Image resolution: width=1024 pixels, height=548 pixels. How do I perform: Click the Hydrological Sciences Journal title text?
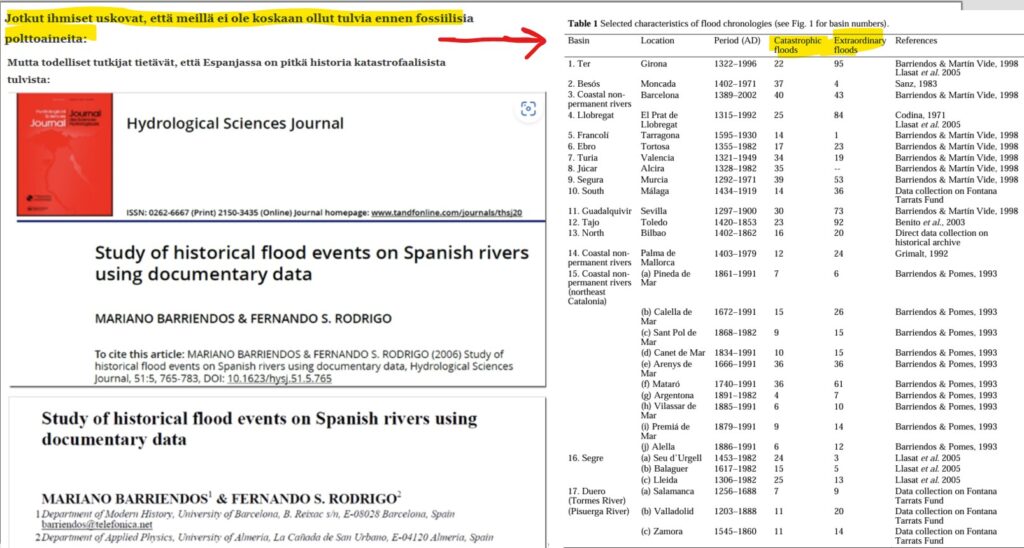[x=234, y=124]
